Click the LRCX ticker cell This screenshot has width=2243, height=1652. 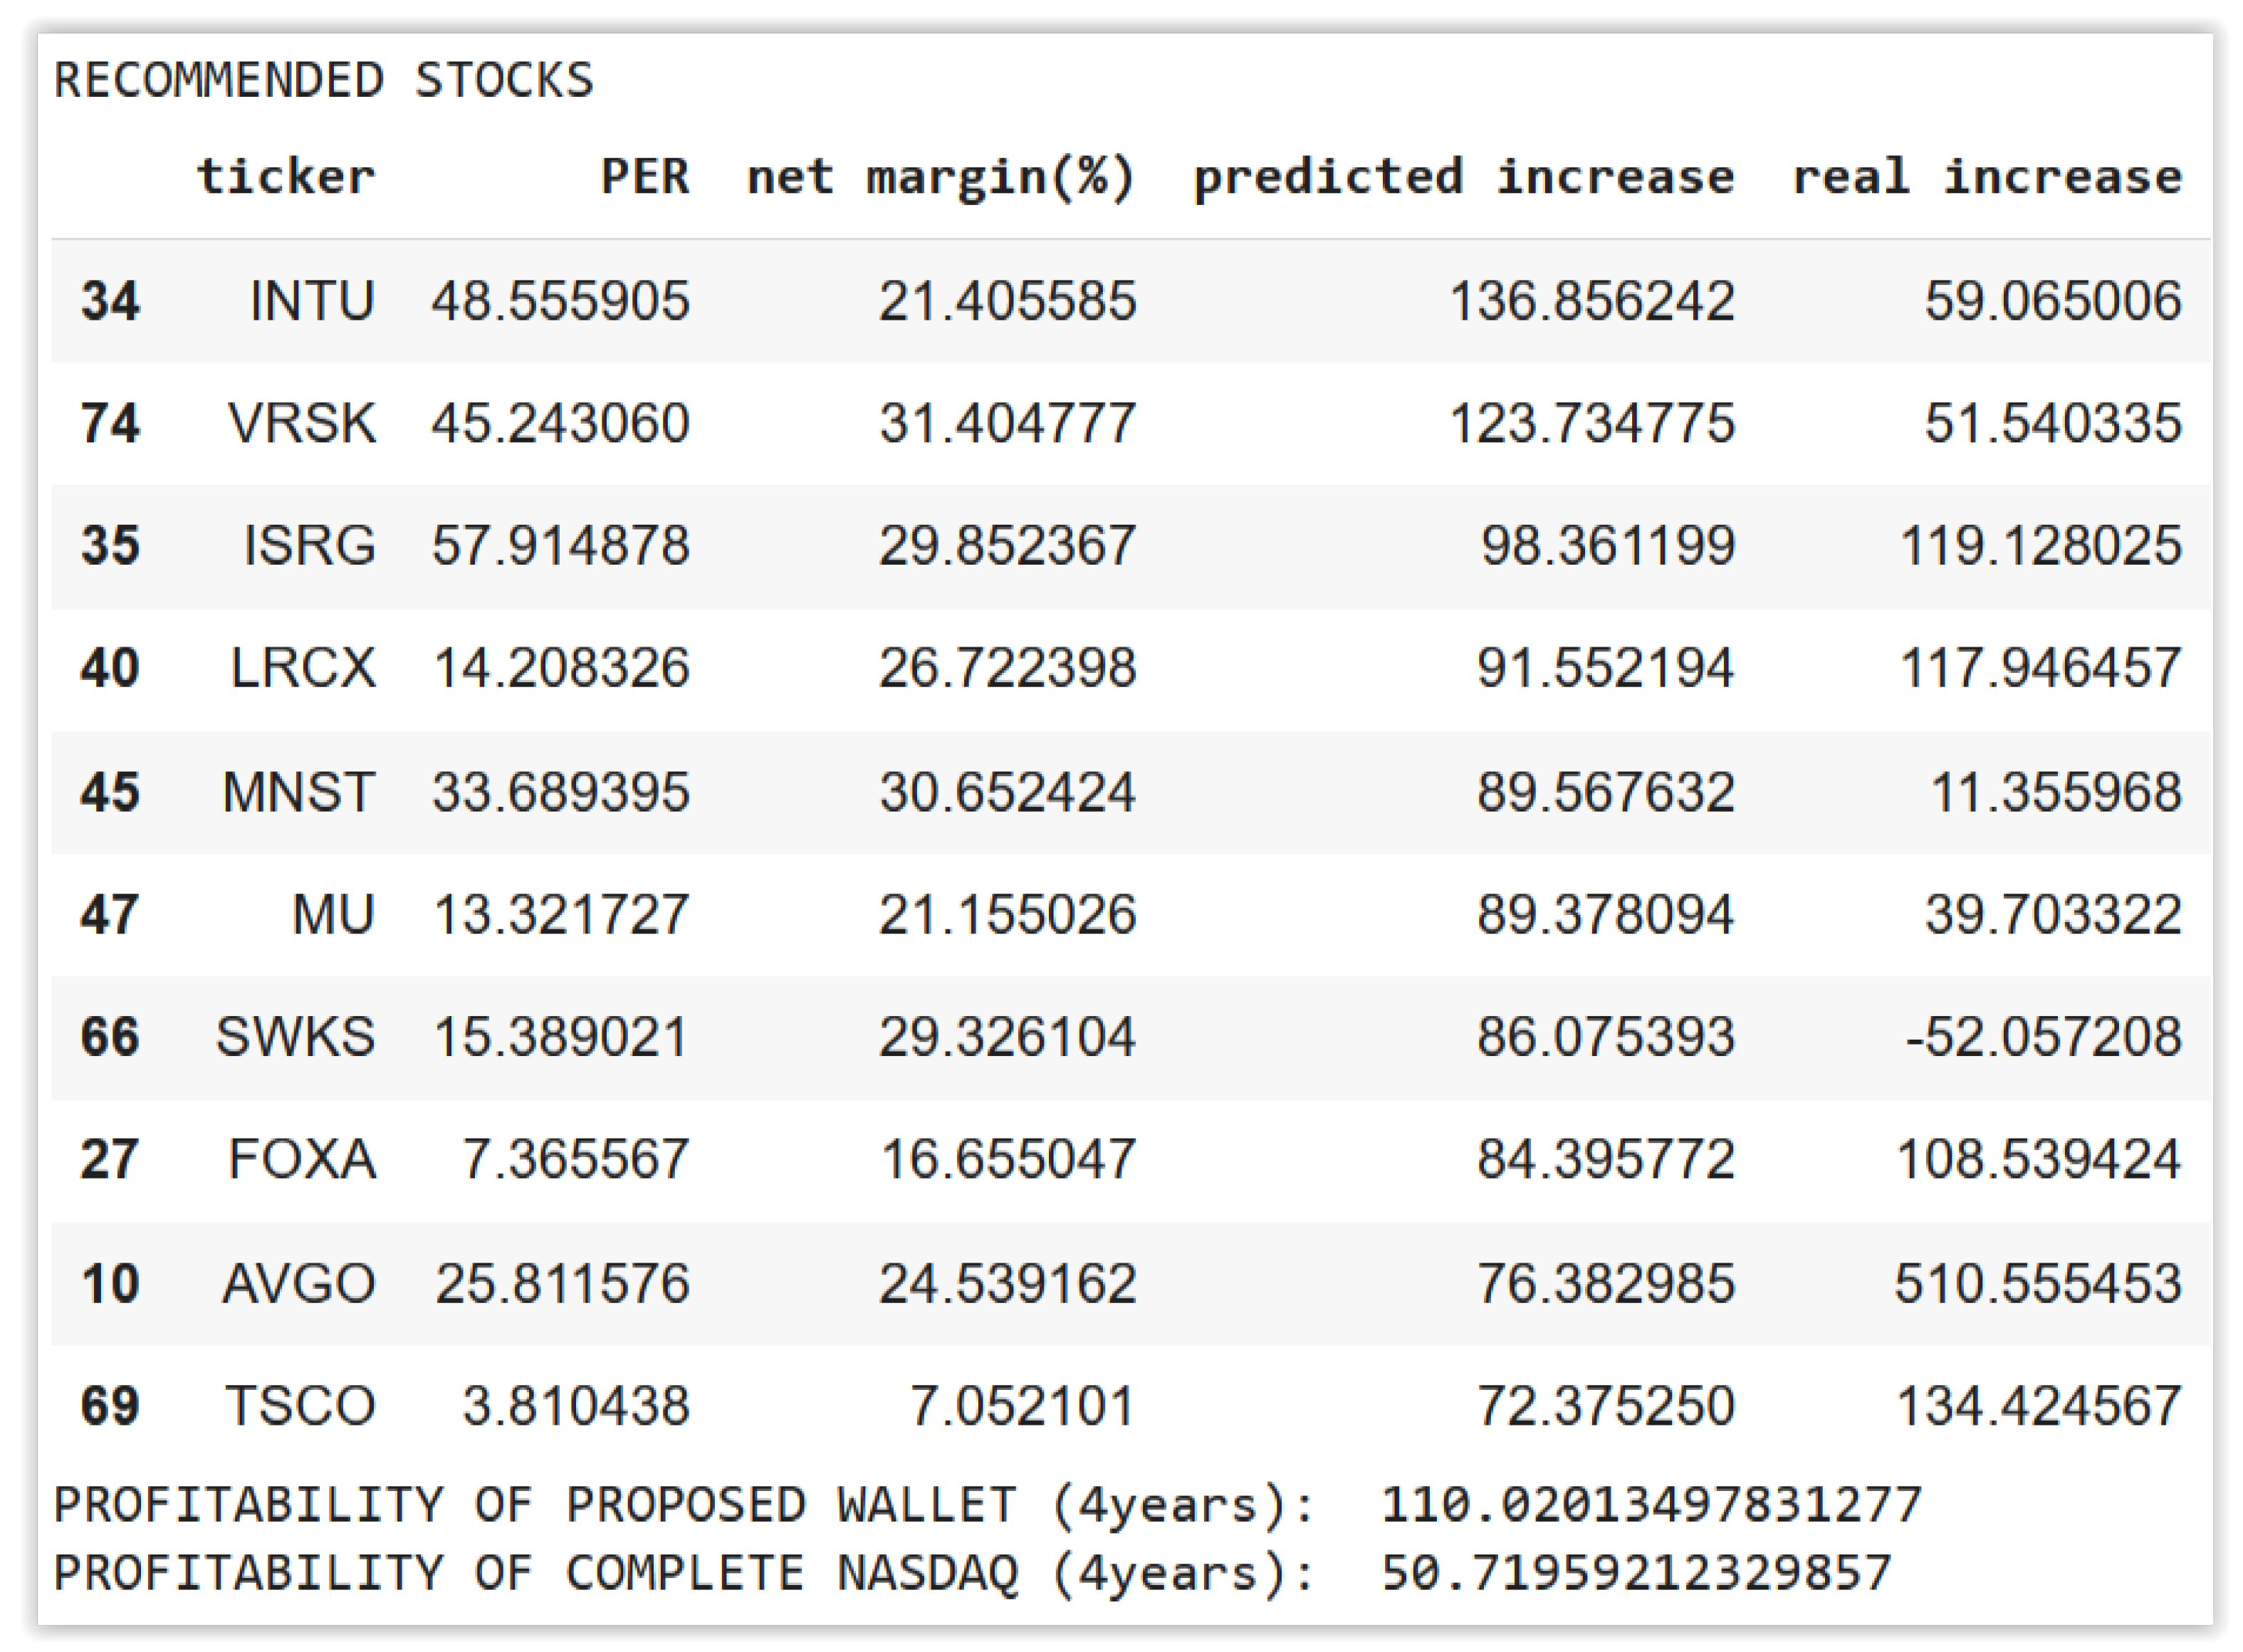coord(303,668)
